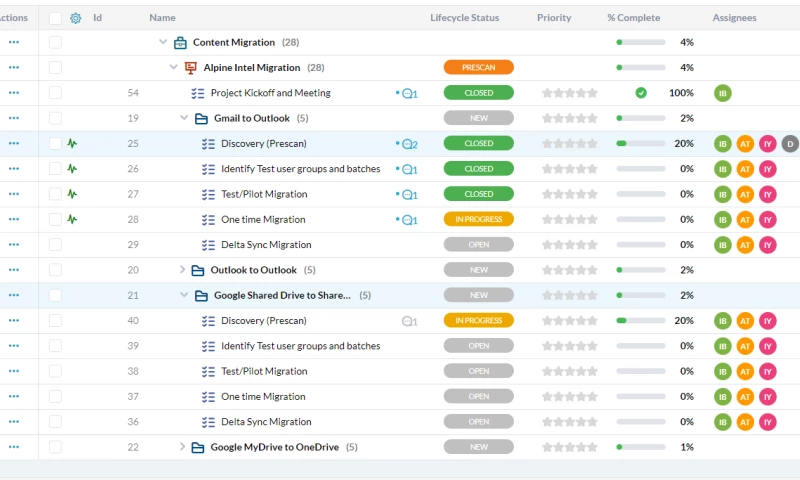Set priority stars for row 25 Discovery (Prescan)
The image size is (800, 480).
coord(569,144)
